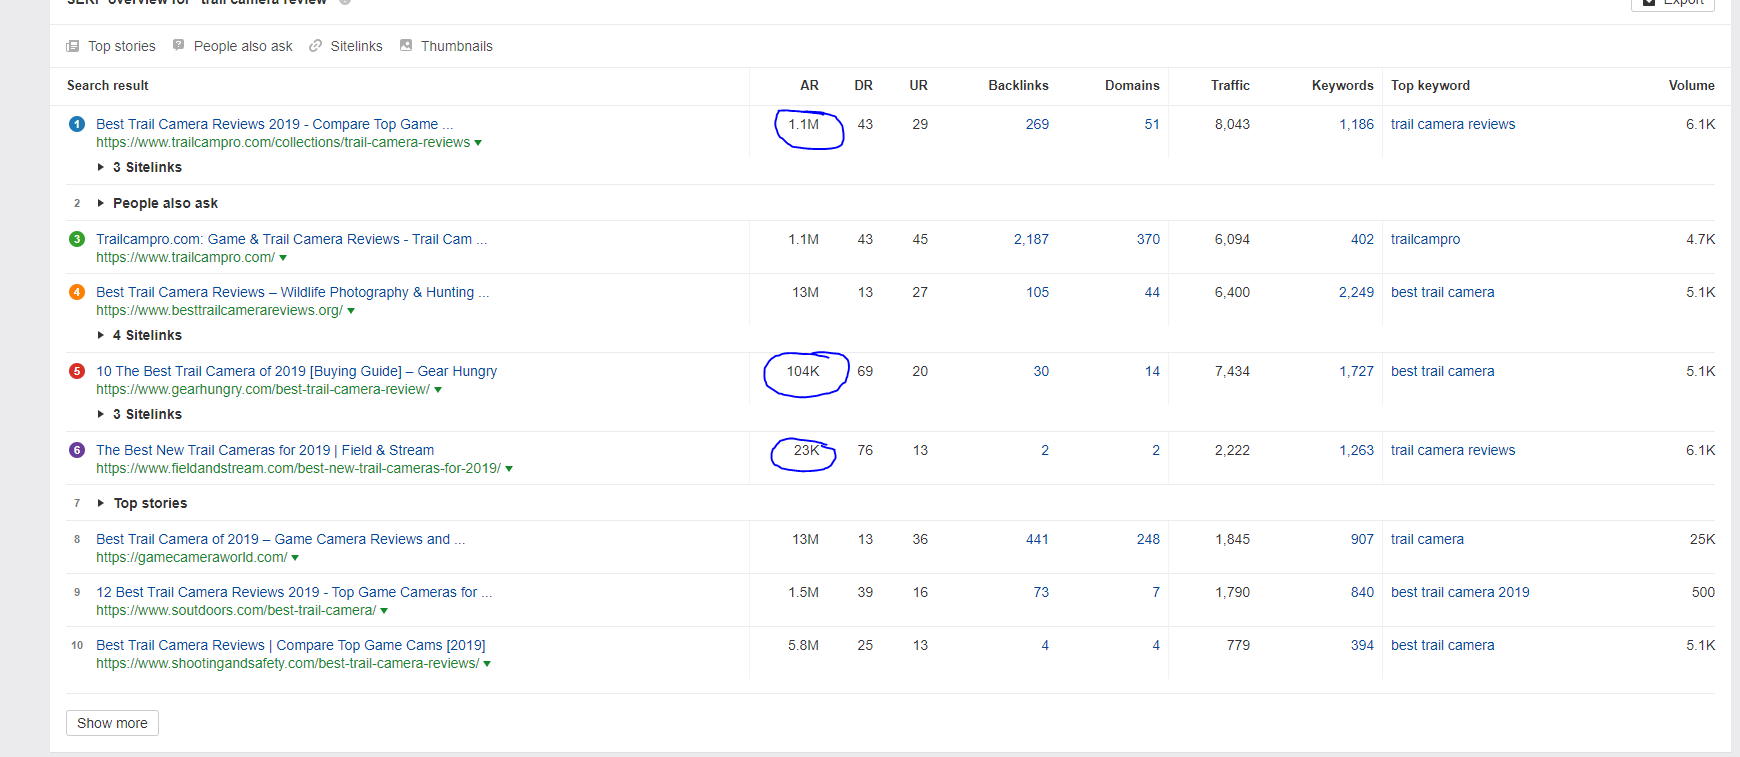Screen dimensions: 1740x757
Task: Click backlinks count 2,187
Action: tap(1031, 239)
